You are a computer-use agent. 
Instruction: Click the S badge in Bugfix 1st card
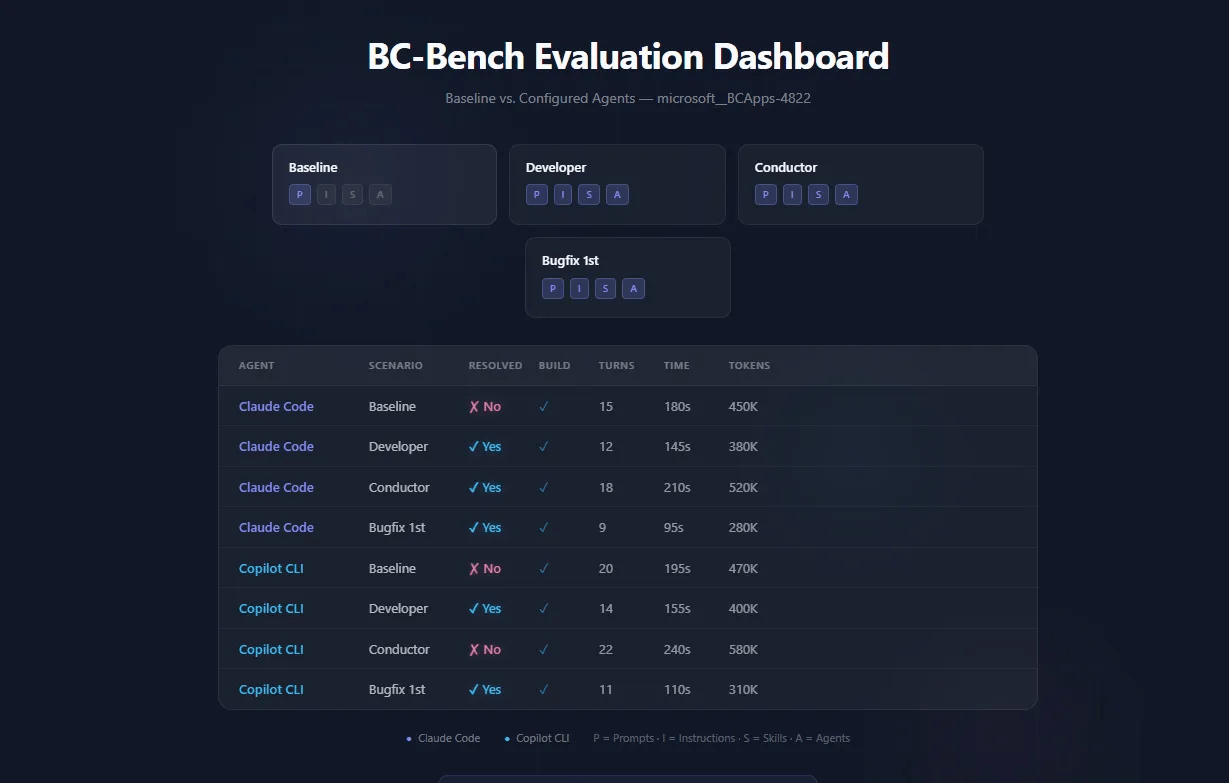605,289
